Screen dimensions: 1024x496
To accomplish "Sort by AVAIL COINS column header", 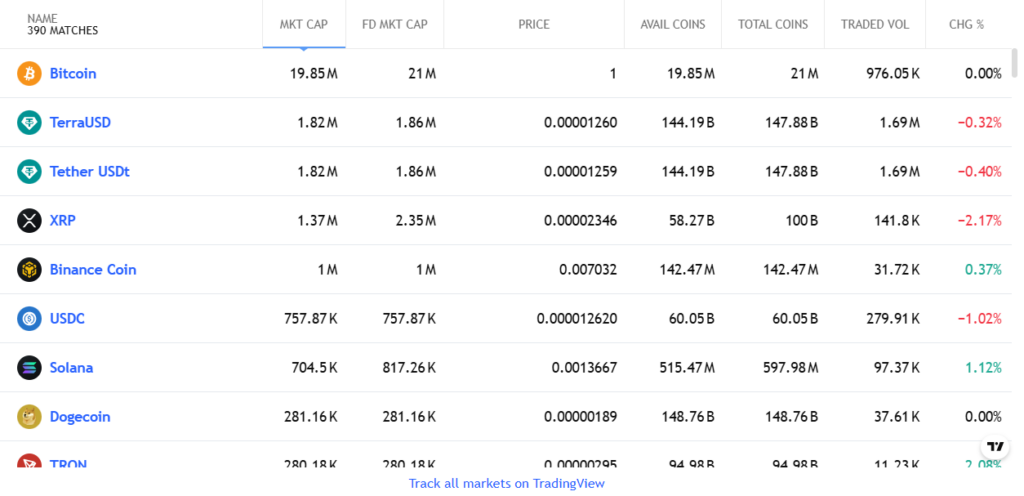I will 672,24.
